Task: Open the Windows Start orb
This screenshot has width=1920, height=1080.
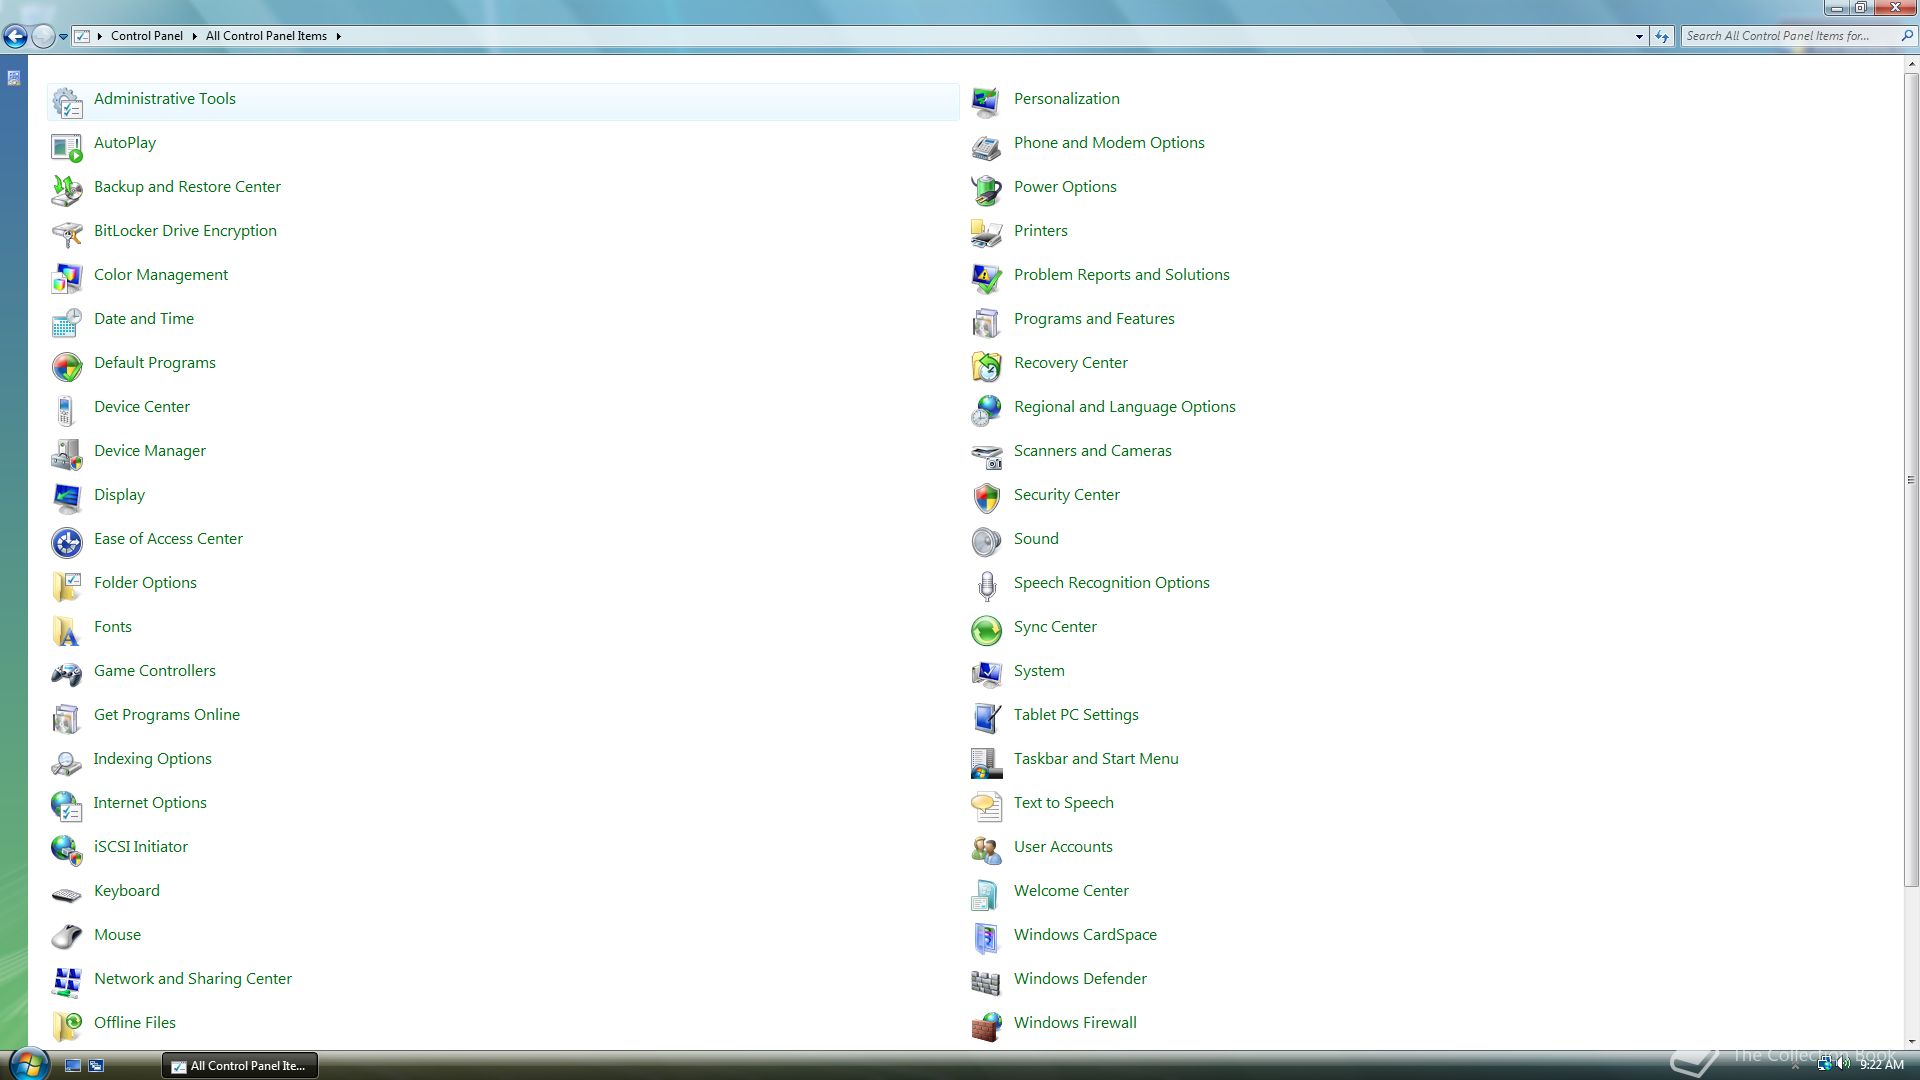Action: tap(28, 1063)
